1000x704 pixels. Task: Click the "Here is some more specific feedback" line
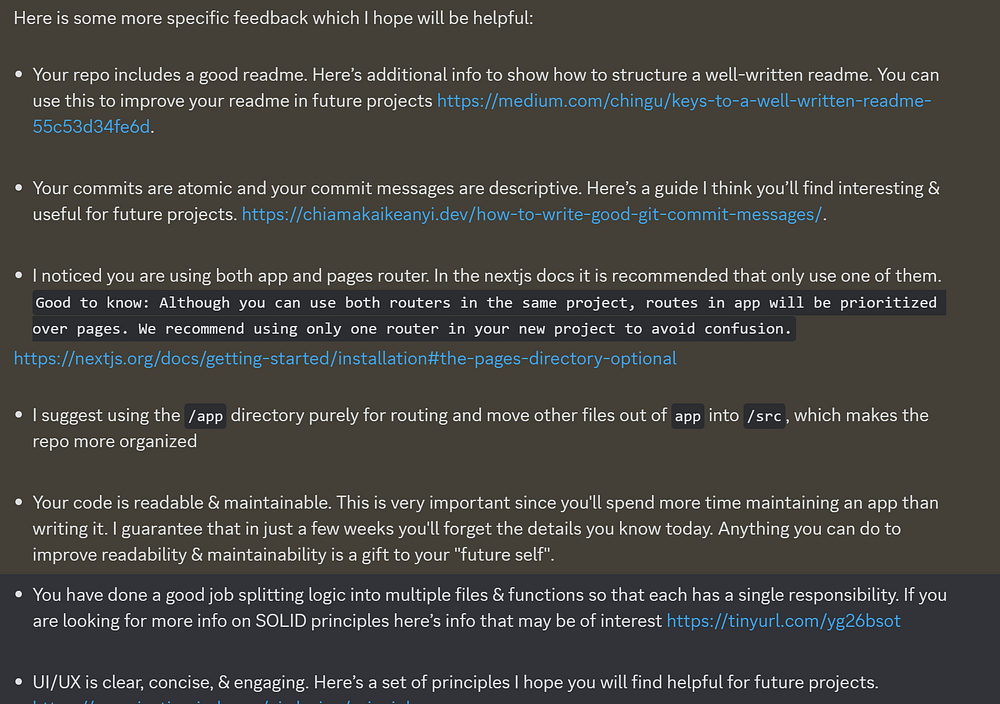(x=273, y=18)
